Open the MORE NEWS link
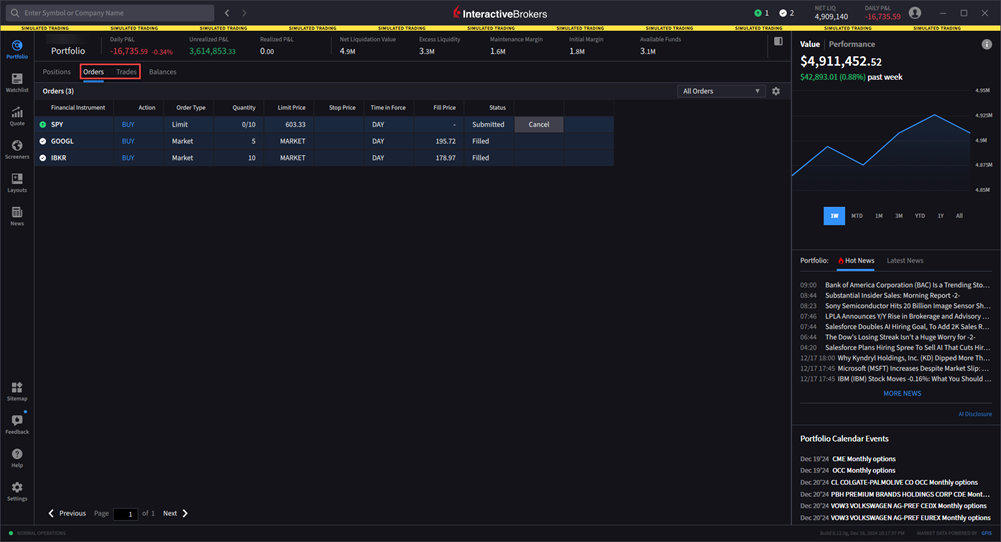The height and width of the screenshot is (542, 1001). 902,393
